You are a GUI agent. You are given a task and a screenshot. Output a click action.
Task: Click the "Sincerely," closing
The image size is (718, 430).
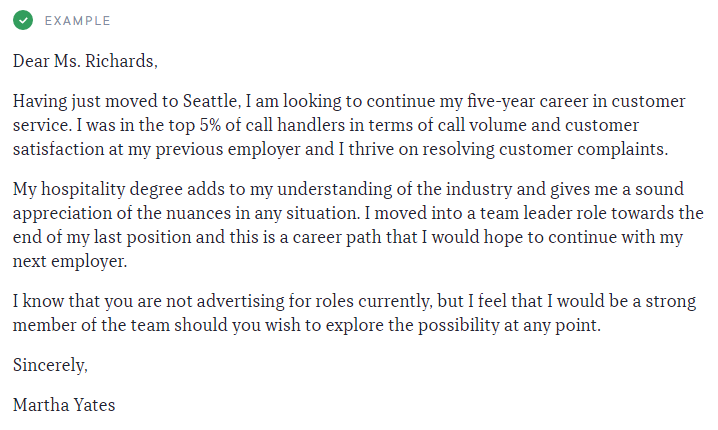[50, 364]
